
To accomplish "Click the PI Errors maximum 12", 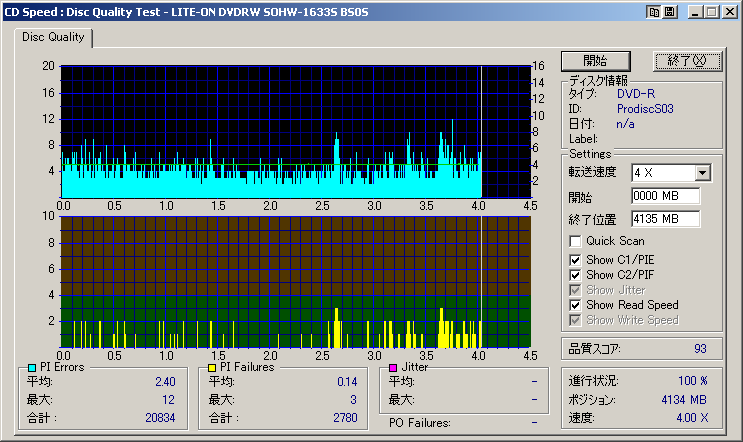I will point(169,400).
